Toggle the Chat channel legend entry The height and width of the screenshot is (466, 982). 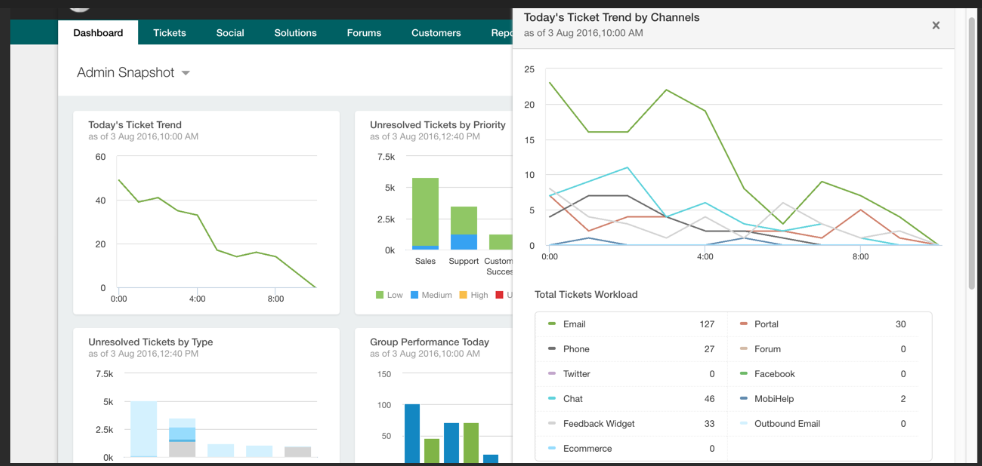(565, 398)
